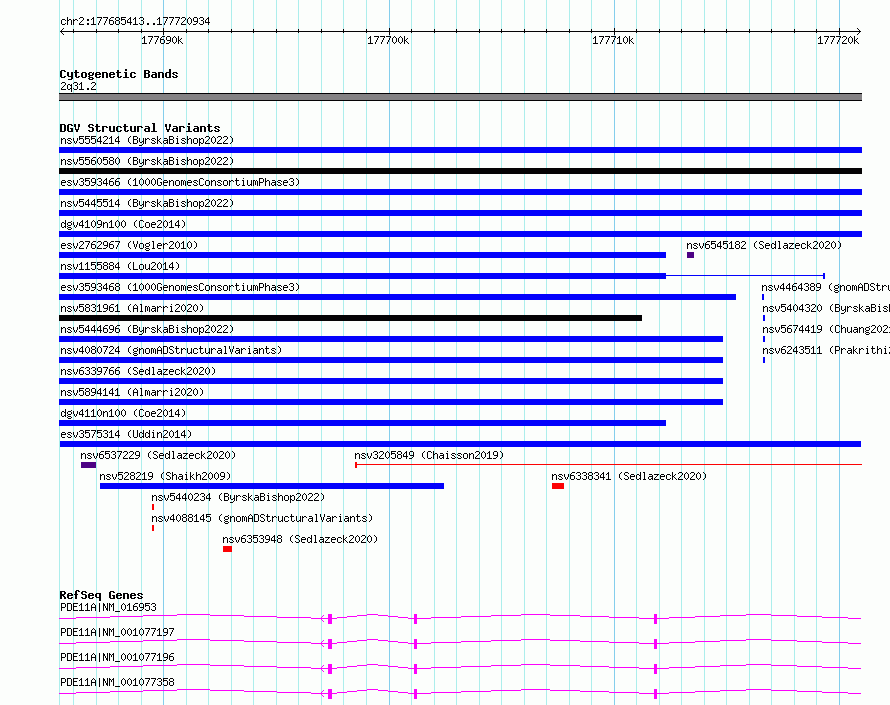Open the esv3593466 1000GenomesConsortiumPhase3 label
Viewport: 890px width, 705px height.
coord(180,182)
